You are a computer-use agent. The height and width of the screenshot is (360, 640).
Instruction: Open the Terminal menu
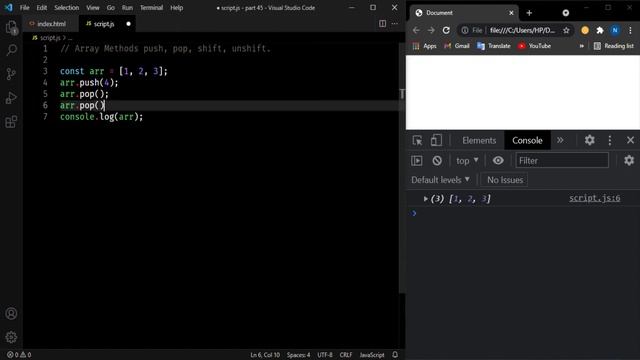coord(151,8)
